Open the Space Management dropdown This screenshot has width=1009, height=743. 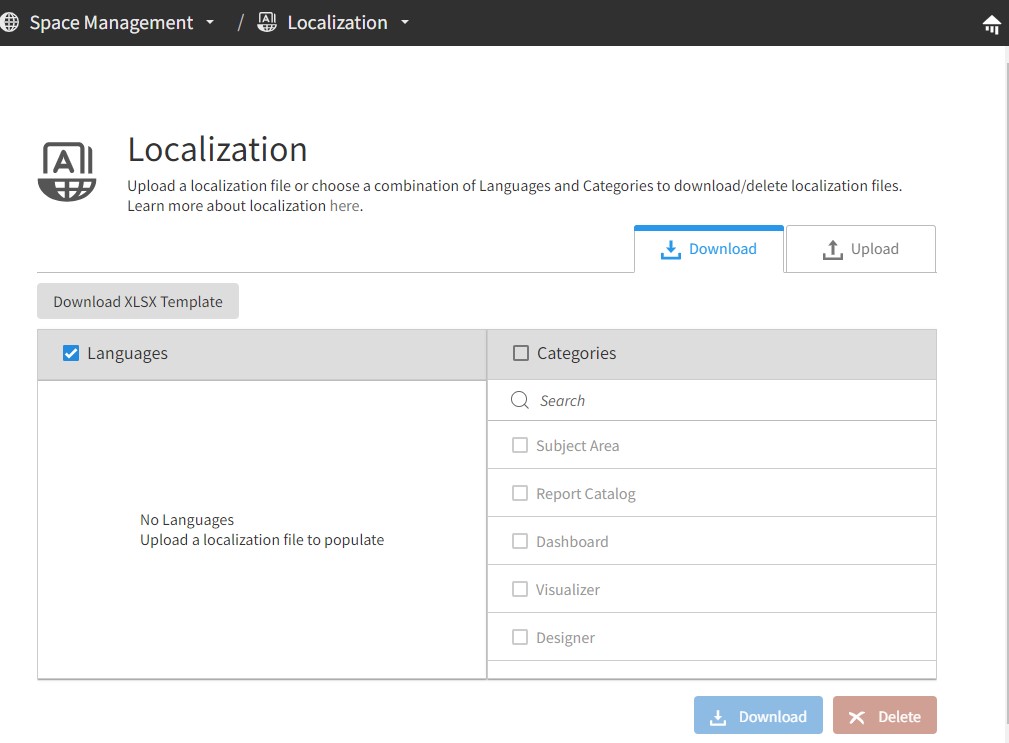pyautogui.click(x=210, y=22)
